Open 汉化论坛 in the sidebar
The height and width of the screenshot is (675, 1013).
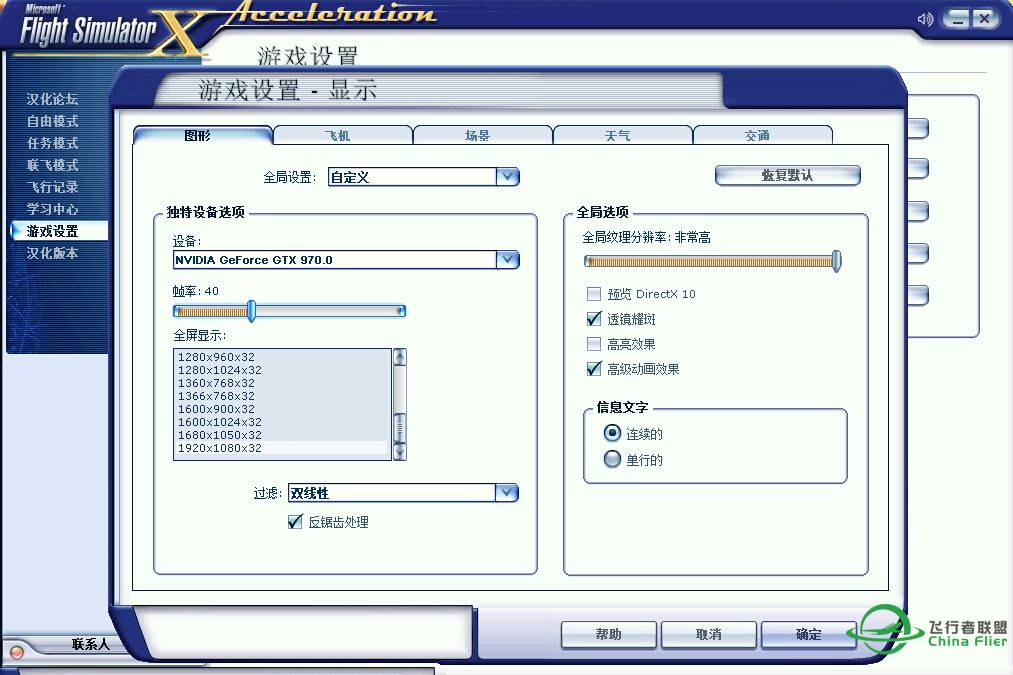coord(52,99)
